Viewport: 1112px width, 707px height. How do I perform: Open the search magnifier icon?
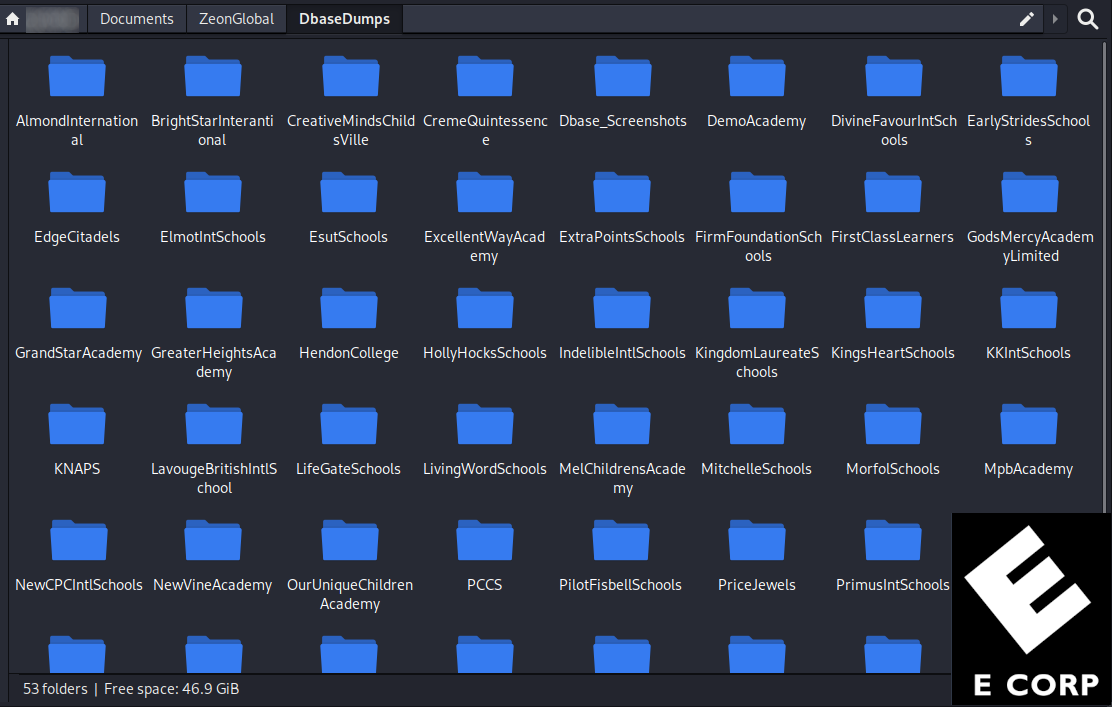[x=1088, y=19]
